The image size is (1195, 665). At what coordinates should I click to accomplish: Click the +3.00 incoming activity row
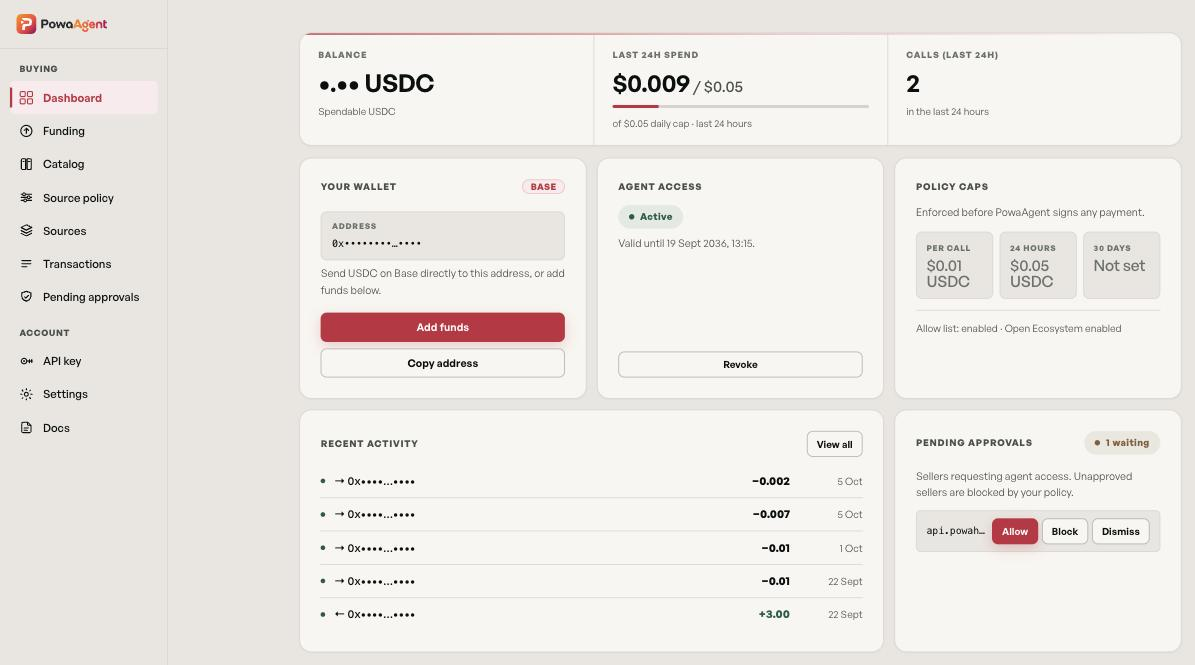coord(591,614)
